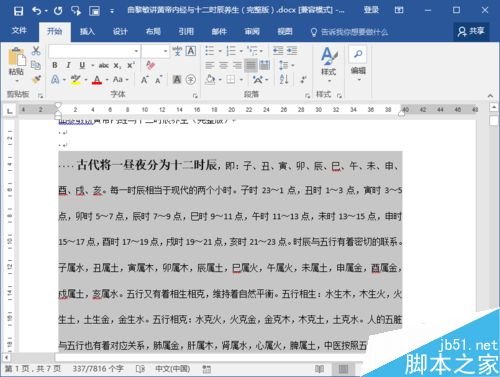The height and width of the screenshot is (377, 500).
Task: Switch to the References tab
Action: pos(186,32)
